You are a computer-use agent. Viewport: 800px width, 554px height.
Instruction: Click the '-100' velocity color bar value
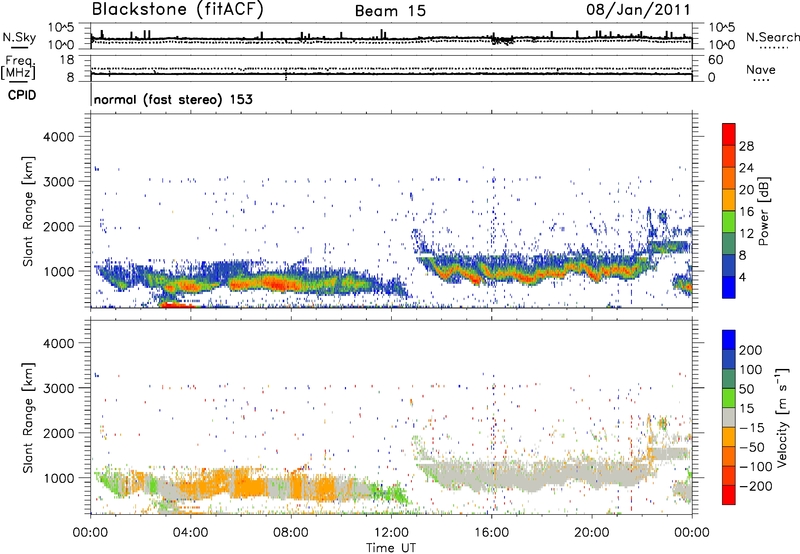[x=756, y=466]
